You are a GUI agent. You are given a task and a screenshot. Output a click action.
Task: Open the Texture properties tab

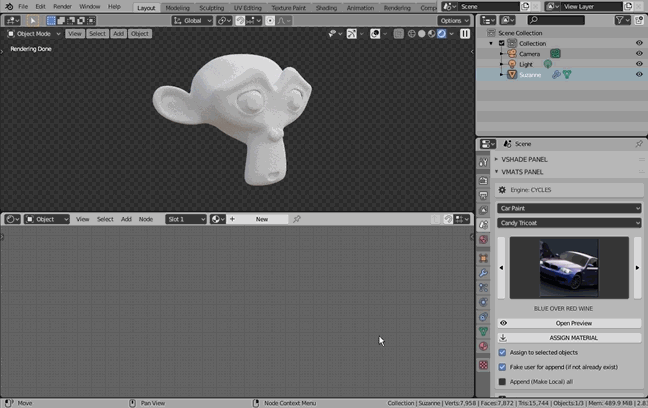coord(483,365)
